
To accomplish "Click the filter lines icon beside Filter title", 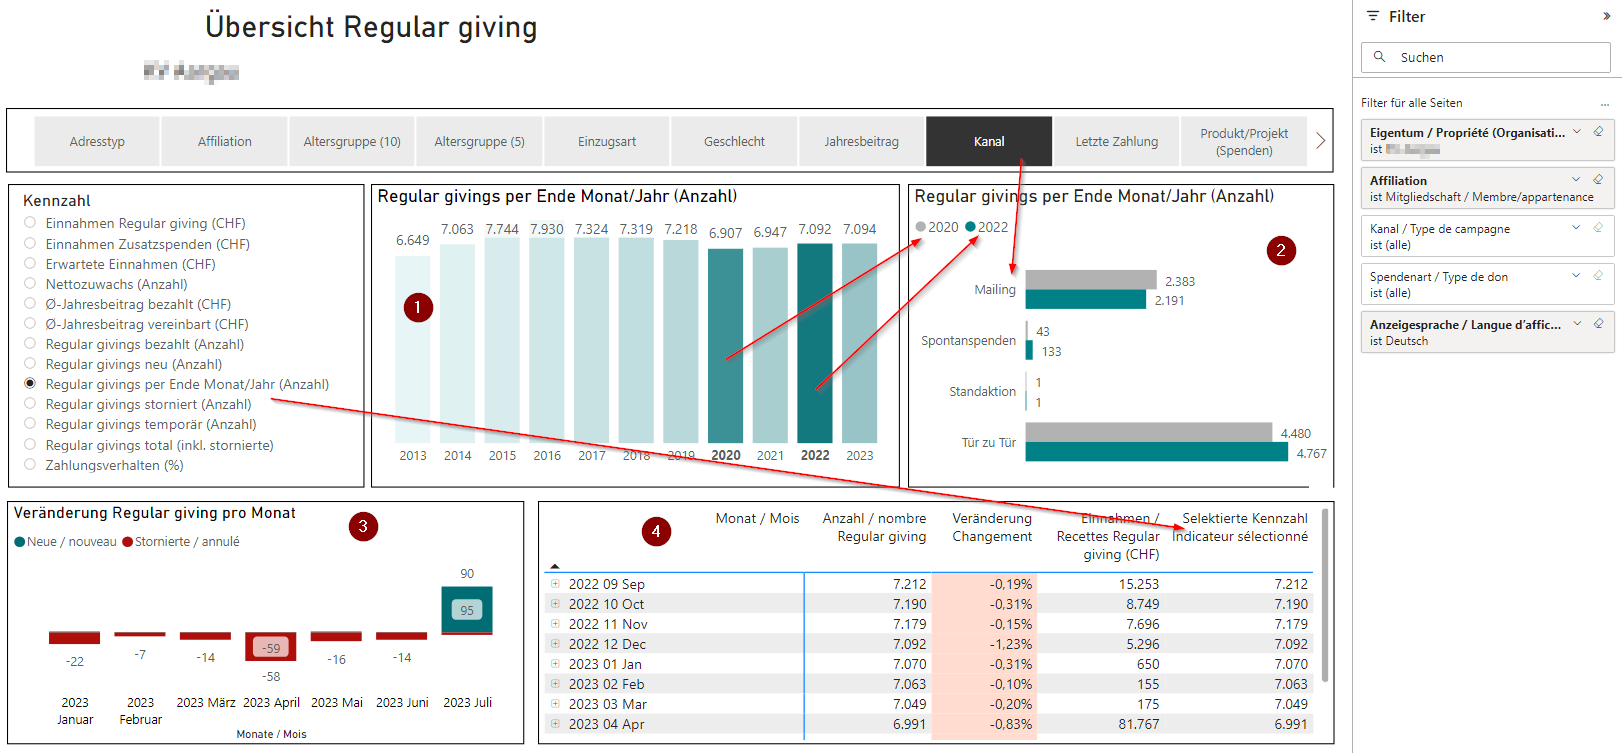I will [x=1373, y=16].
